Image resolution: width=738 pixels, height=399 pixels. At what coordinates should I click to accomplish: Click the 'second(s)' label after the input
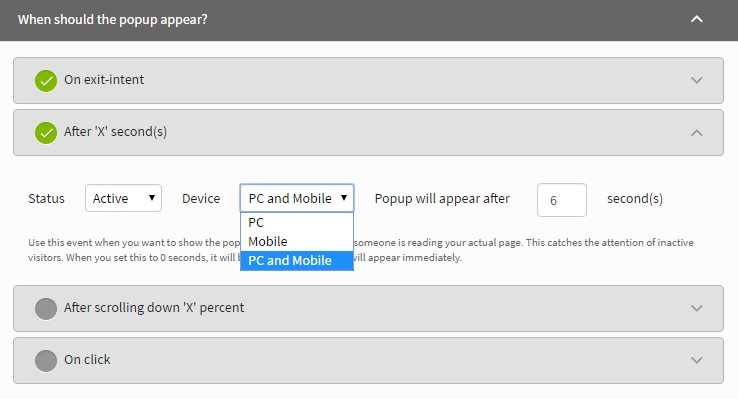[635, 199]
